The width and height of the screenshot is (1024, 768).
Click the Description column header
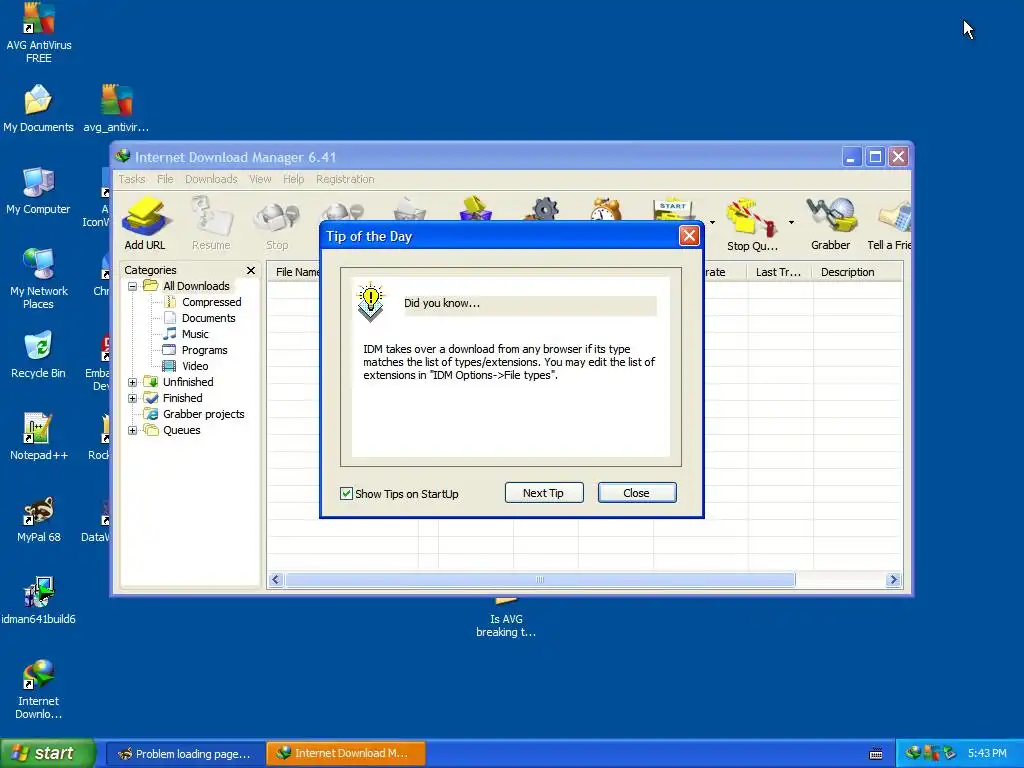click(857, 272)
